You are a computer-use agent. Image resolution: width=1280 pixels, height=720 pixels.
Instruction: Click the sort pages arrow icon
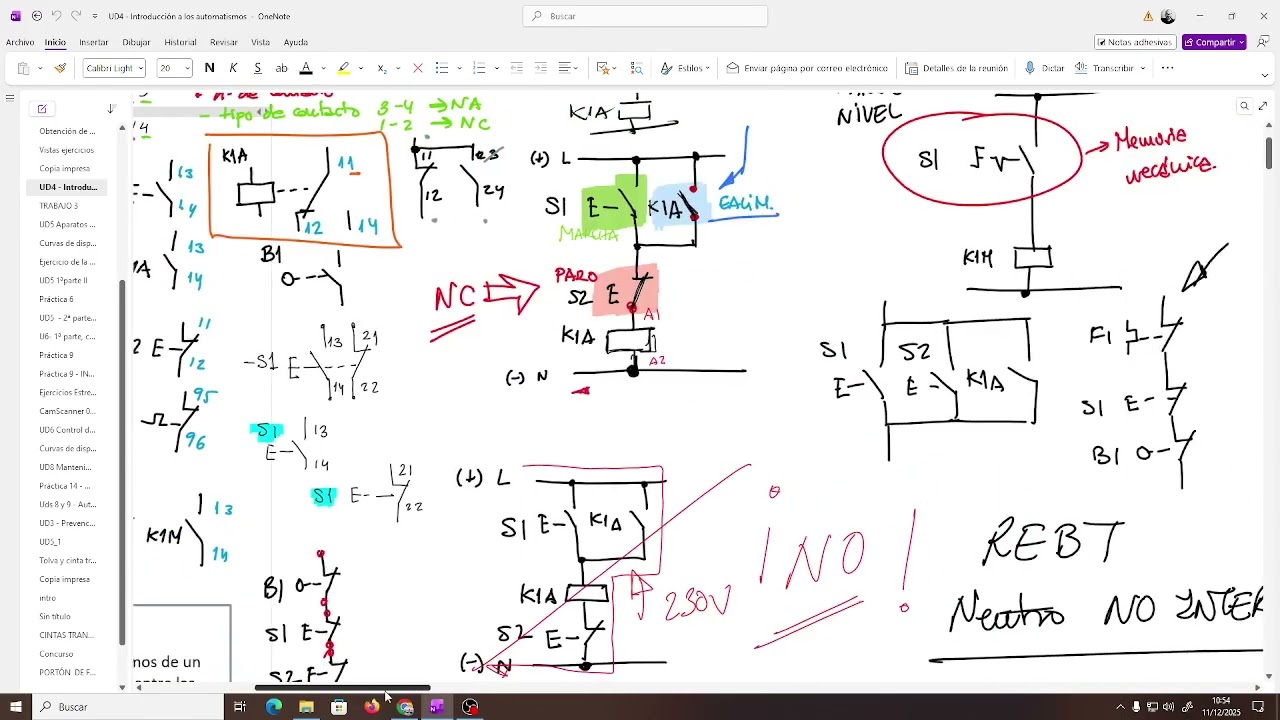pyautogui.click(x=111, y=108)
